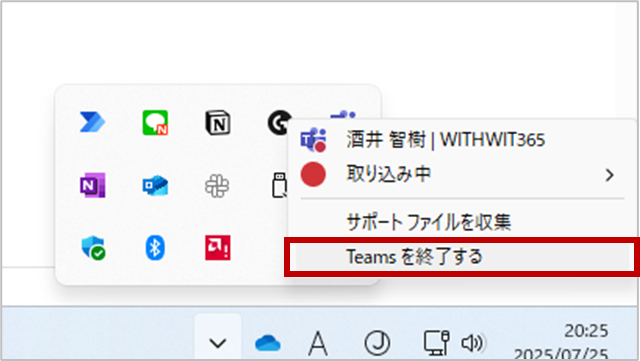Click the LINE WORKS tray icon
The width and height of the screenshot is (640, 361).
pos(155,123)
